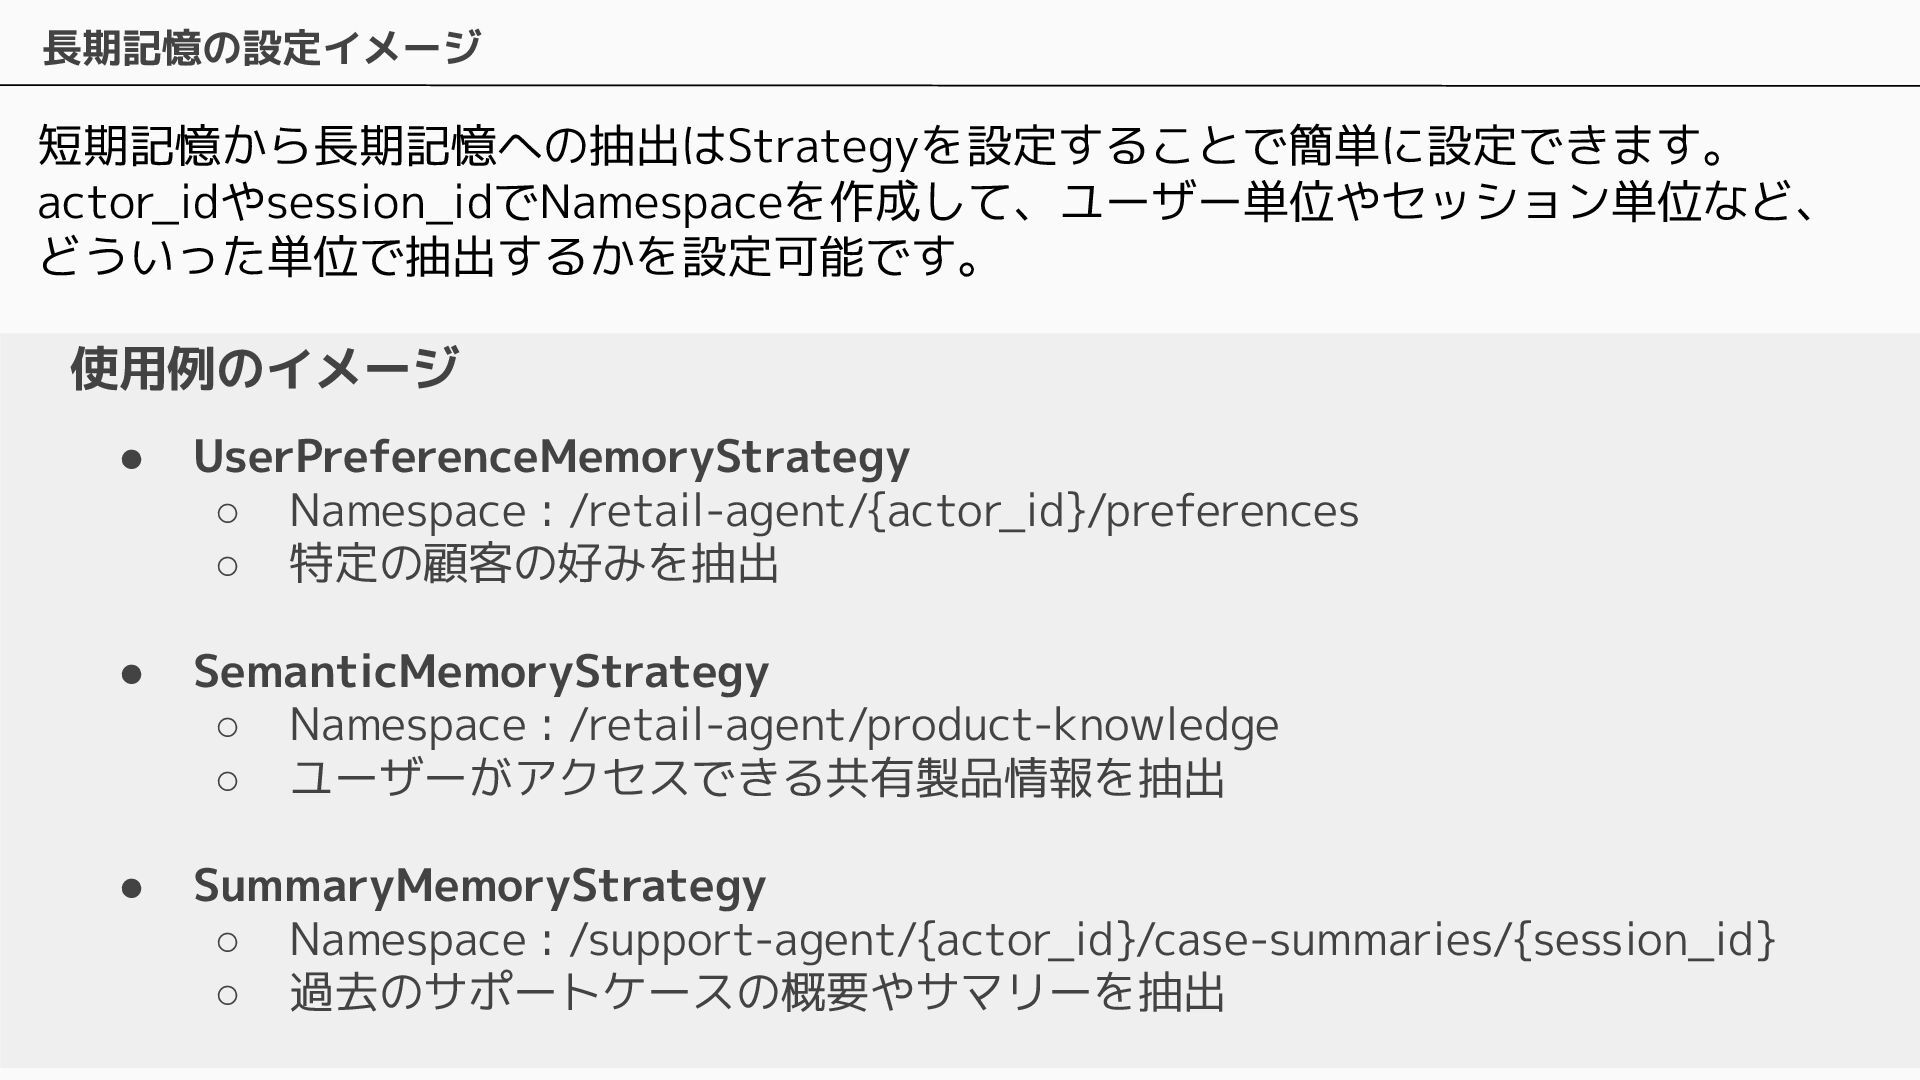The width and height of the screenshot is (1920, 1080).
Task: Click the hollow bullet beside product-knowledge Namespace
Action: pyautogui.click(x=227, y=727)
